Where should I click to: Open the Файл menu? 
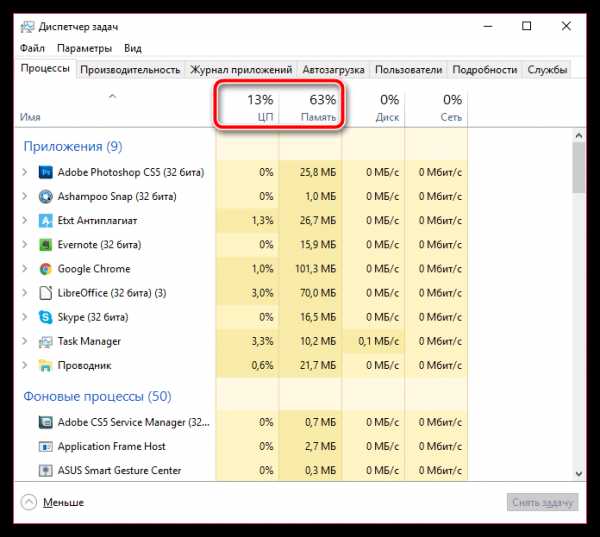[32, 48]
